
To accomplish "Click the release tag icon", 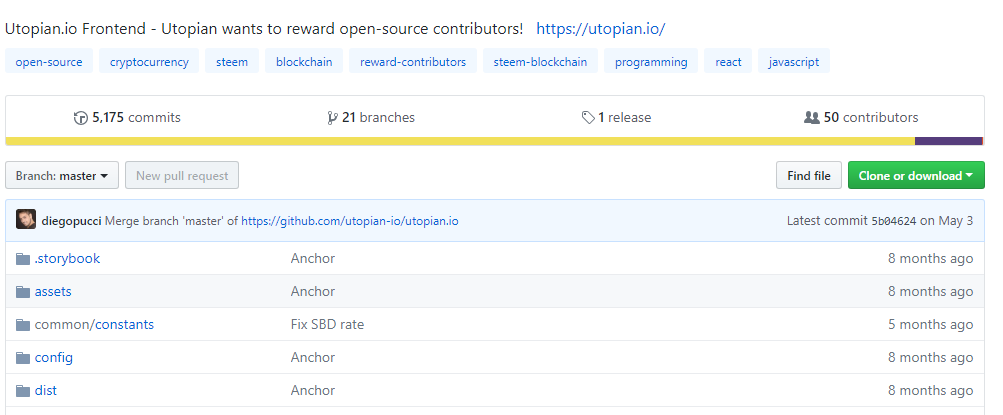I will 588,118.
